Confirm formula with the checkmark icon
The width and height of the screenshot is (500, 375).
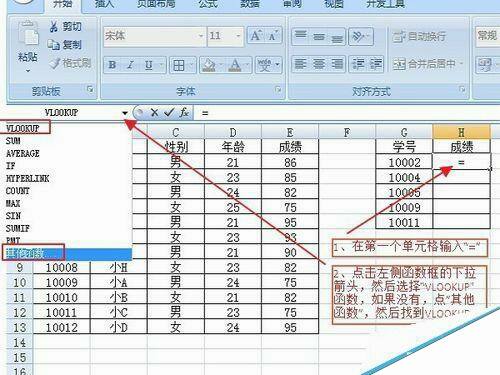tap(169, 113)
